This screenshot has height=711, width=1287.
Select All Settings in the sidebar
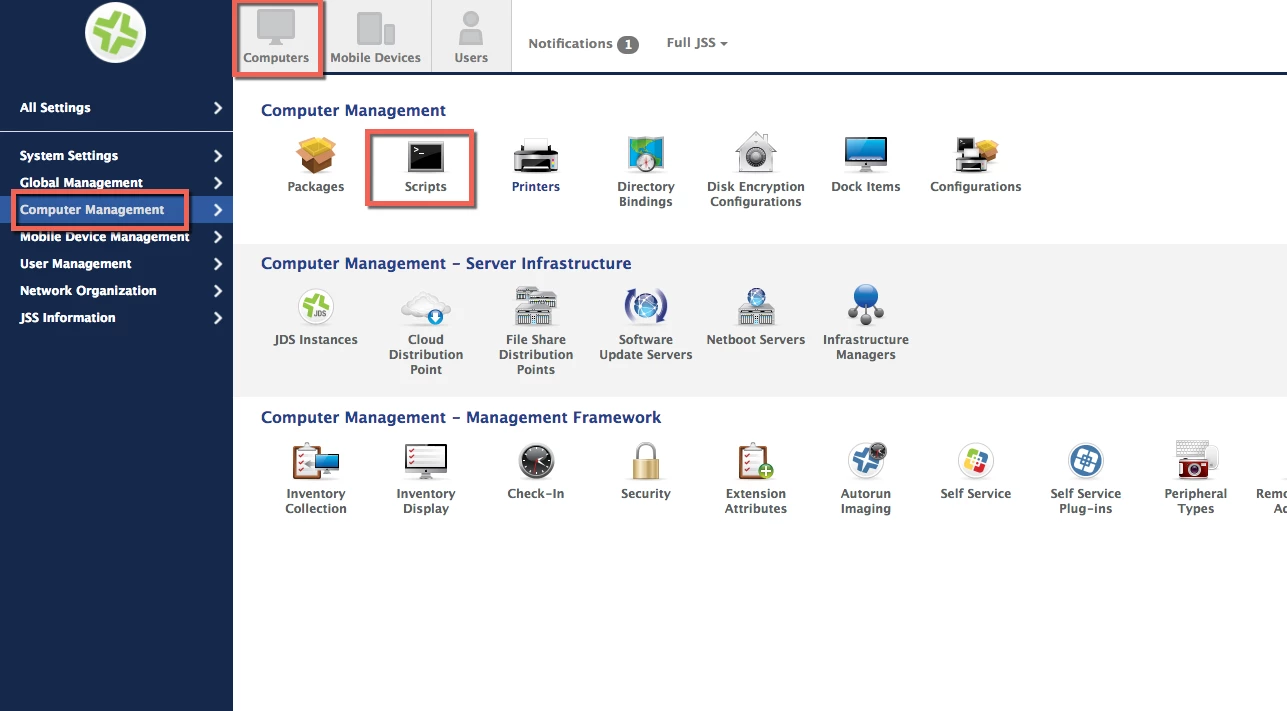(55, 108)
